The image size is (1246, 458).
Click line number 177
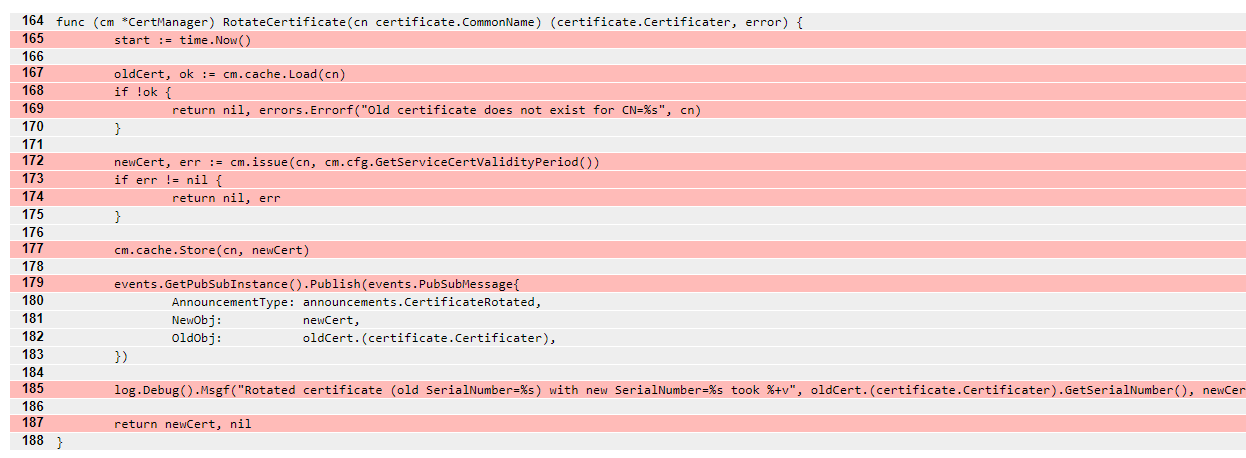point(32,249)
